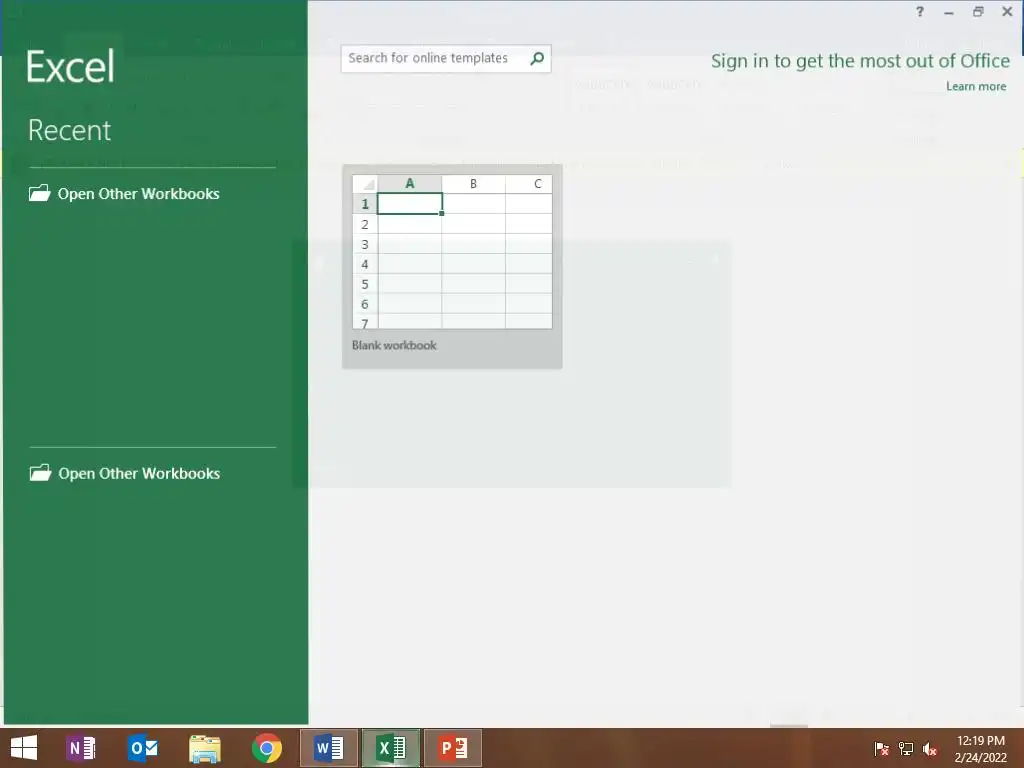This screenshot has width=1024, height=768.
Task: Close the Excel start screen window
Action: coord(1007,11)
